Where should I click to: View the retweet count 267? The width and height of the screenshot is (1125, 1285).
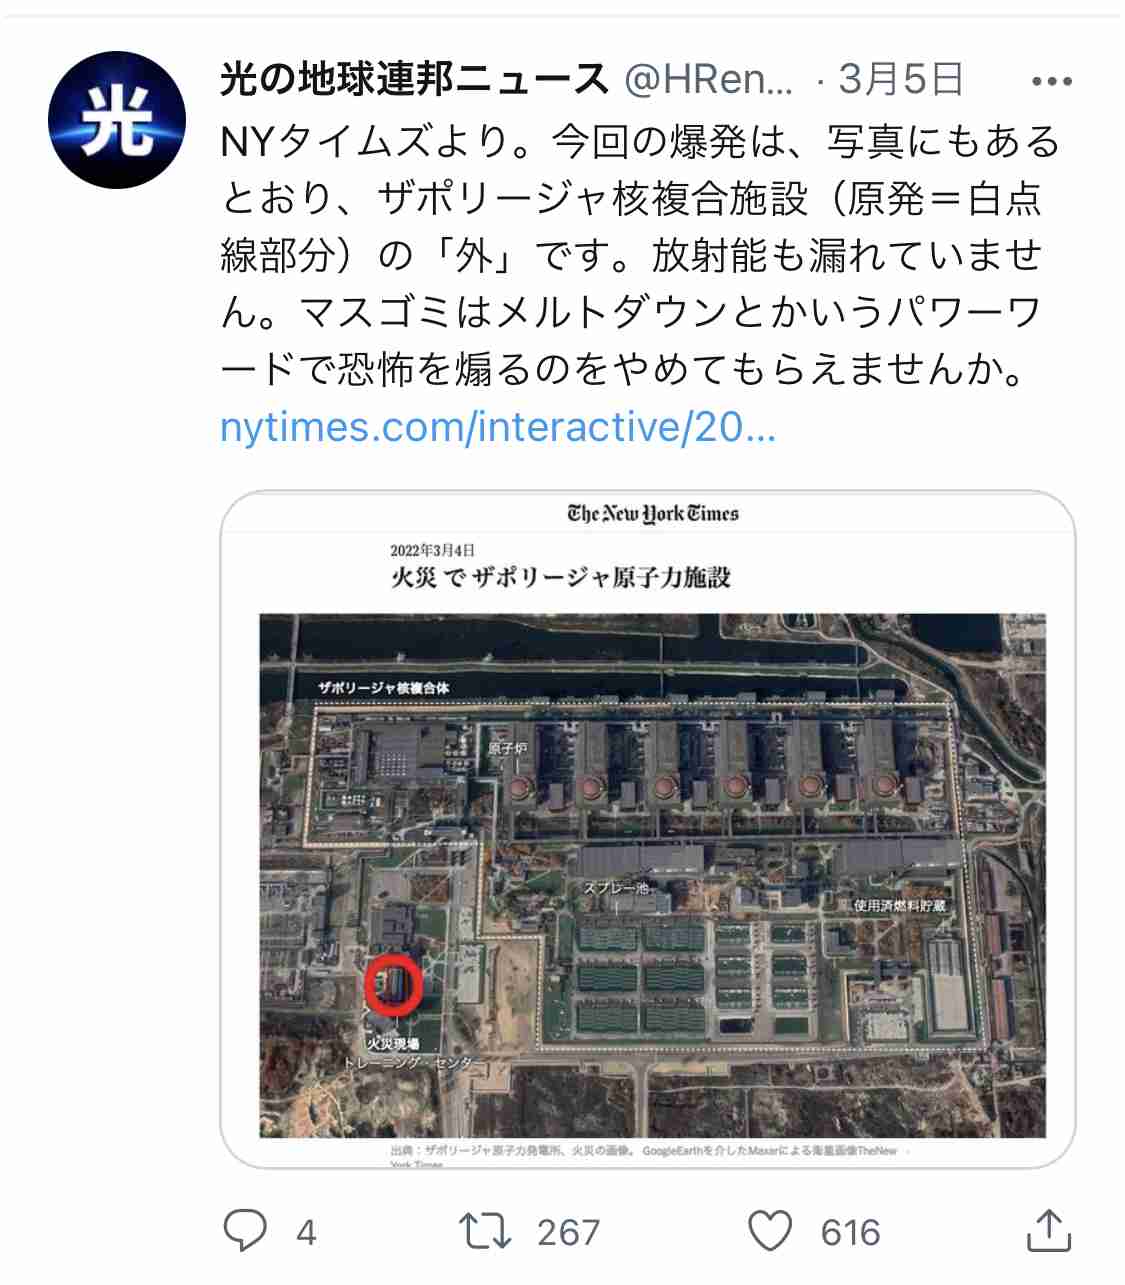coord(568,1232)
